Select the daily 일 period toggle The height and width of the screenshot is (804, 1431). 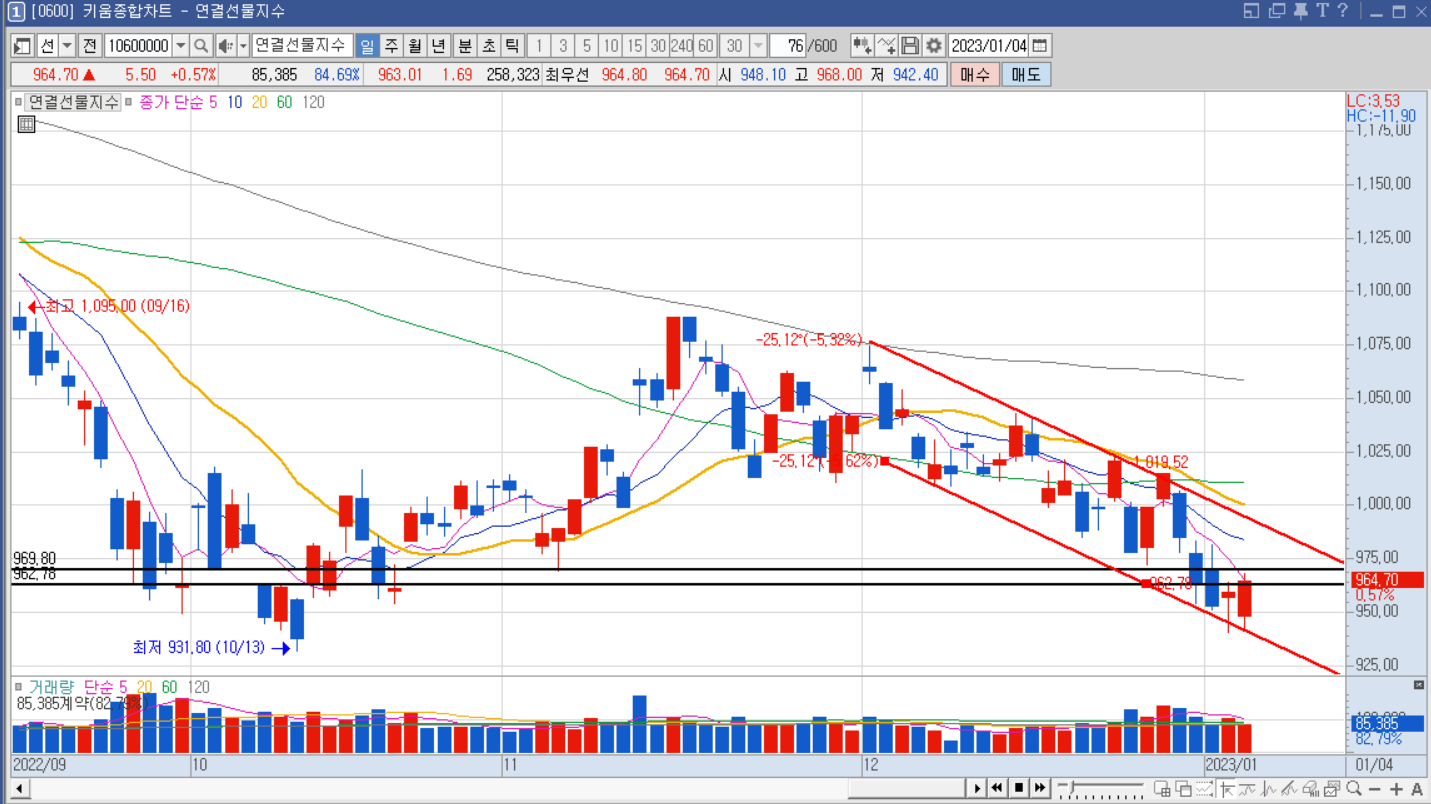367,46
